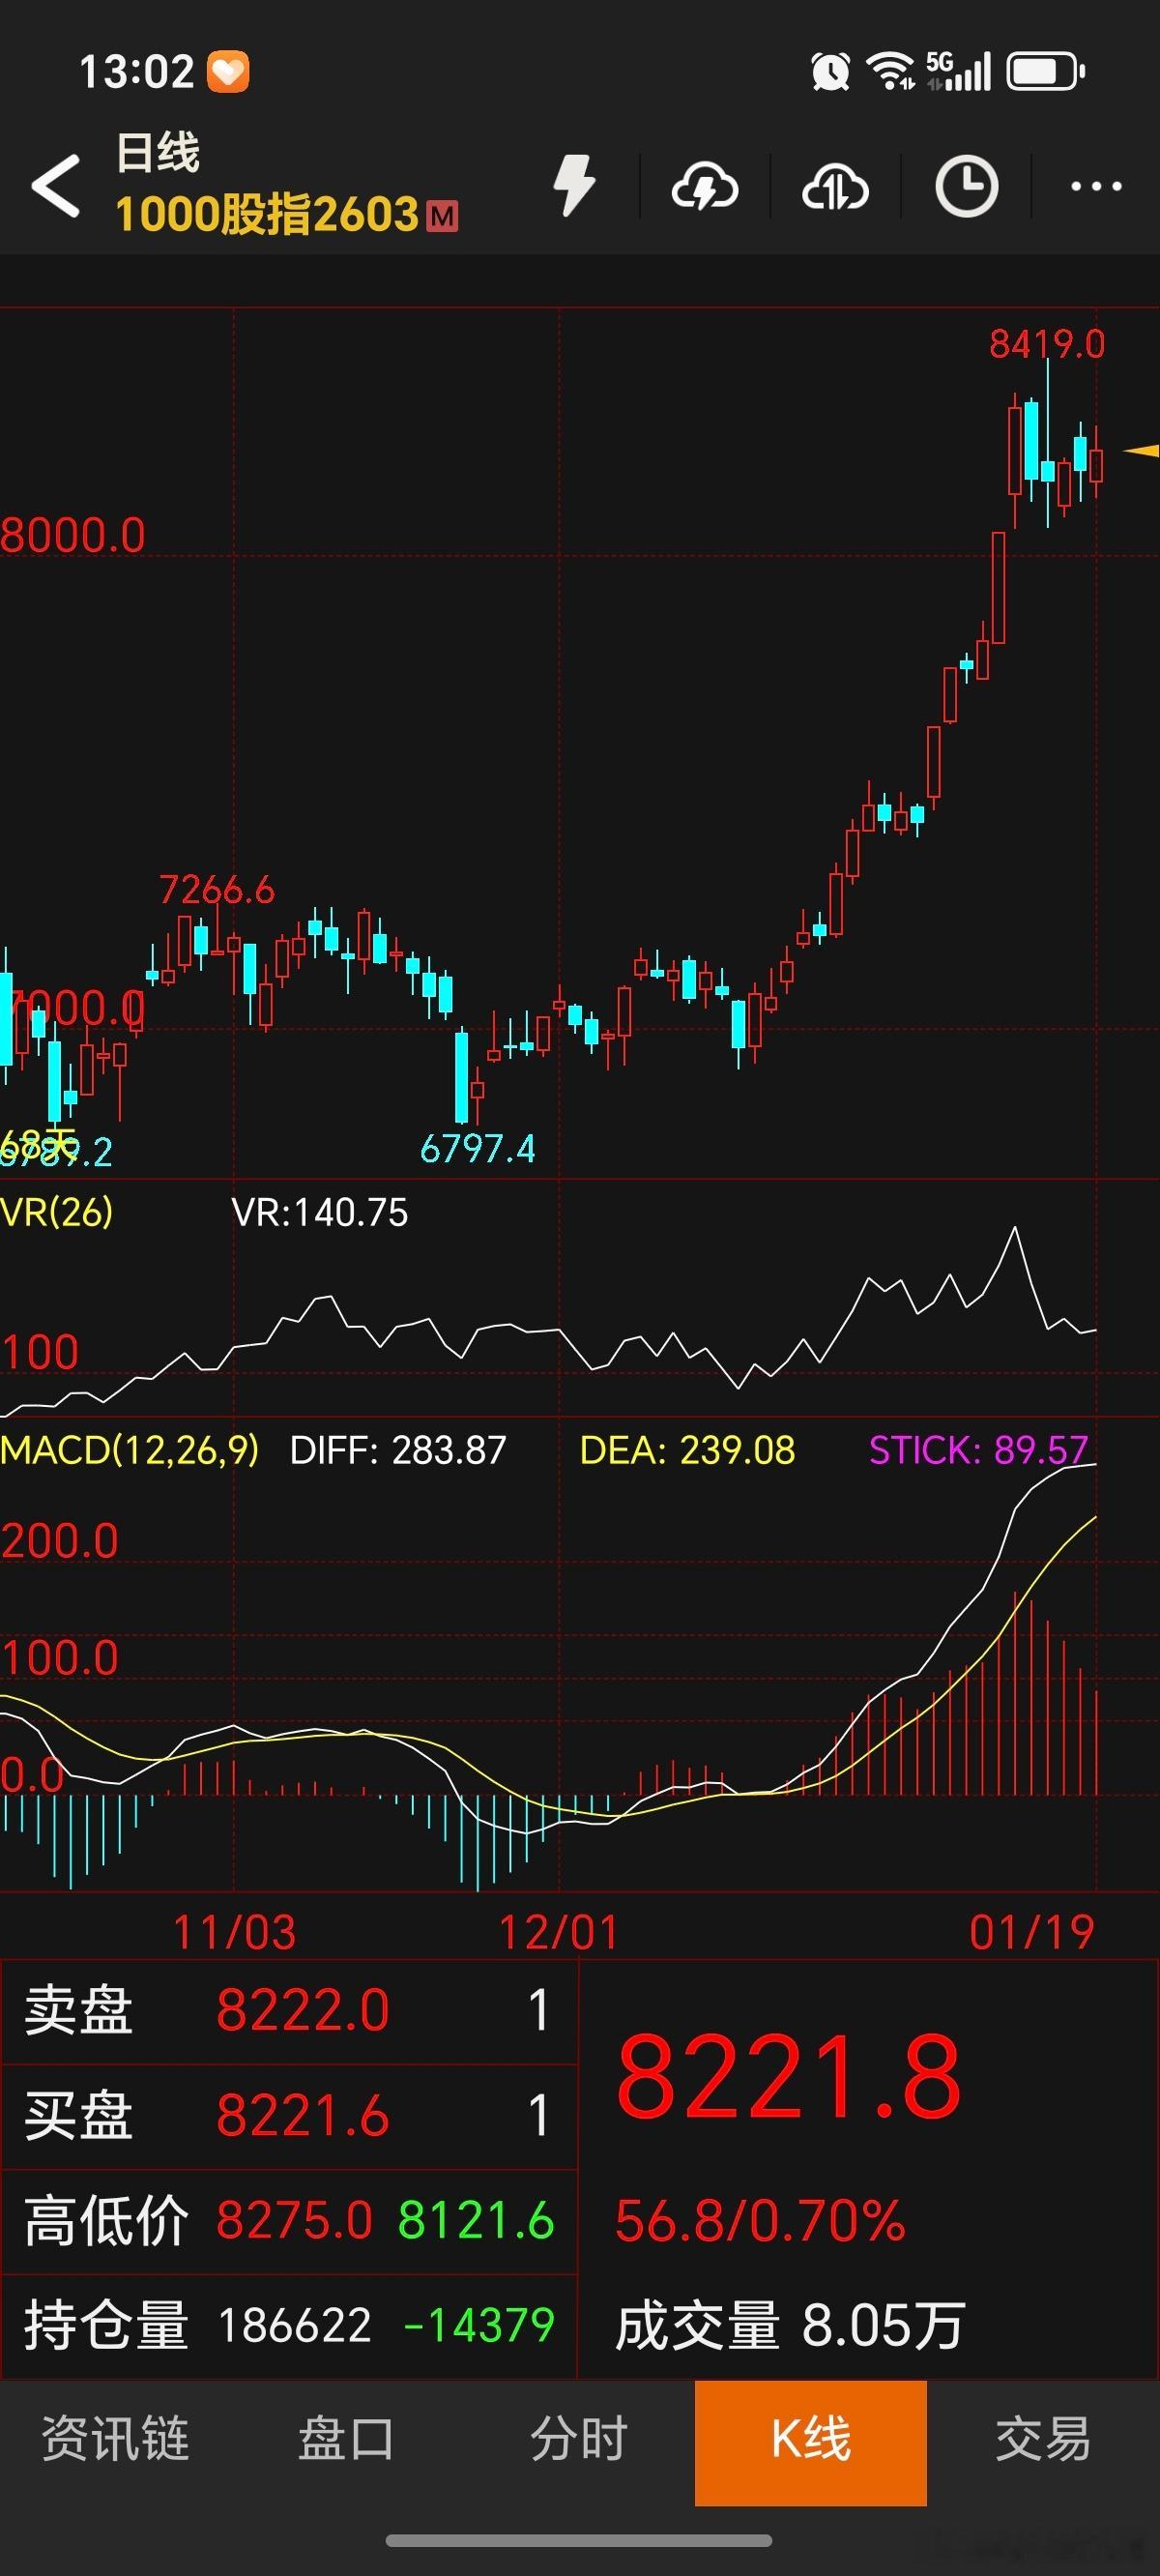The width and height of the screenshot is (1160, 2576).
Task: Tap the low price 8121.6
Action: 476,2221
